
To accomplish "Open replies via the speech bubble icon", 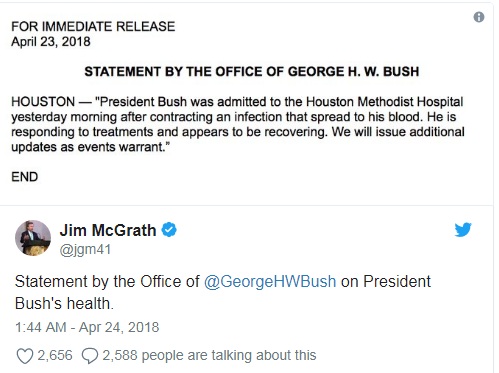I will pos(90,356).
